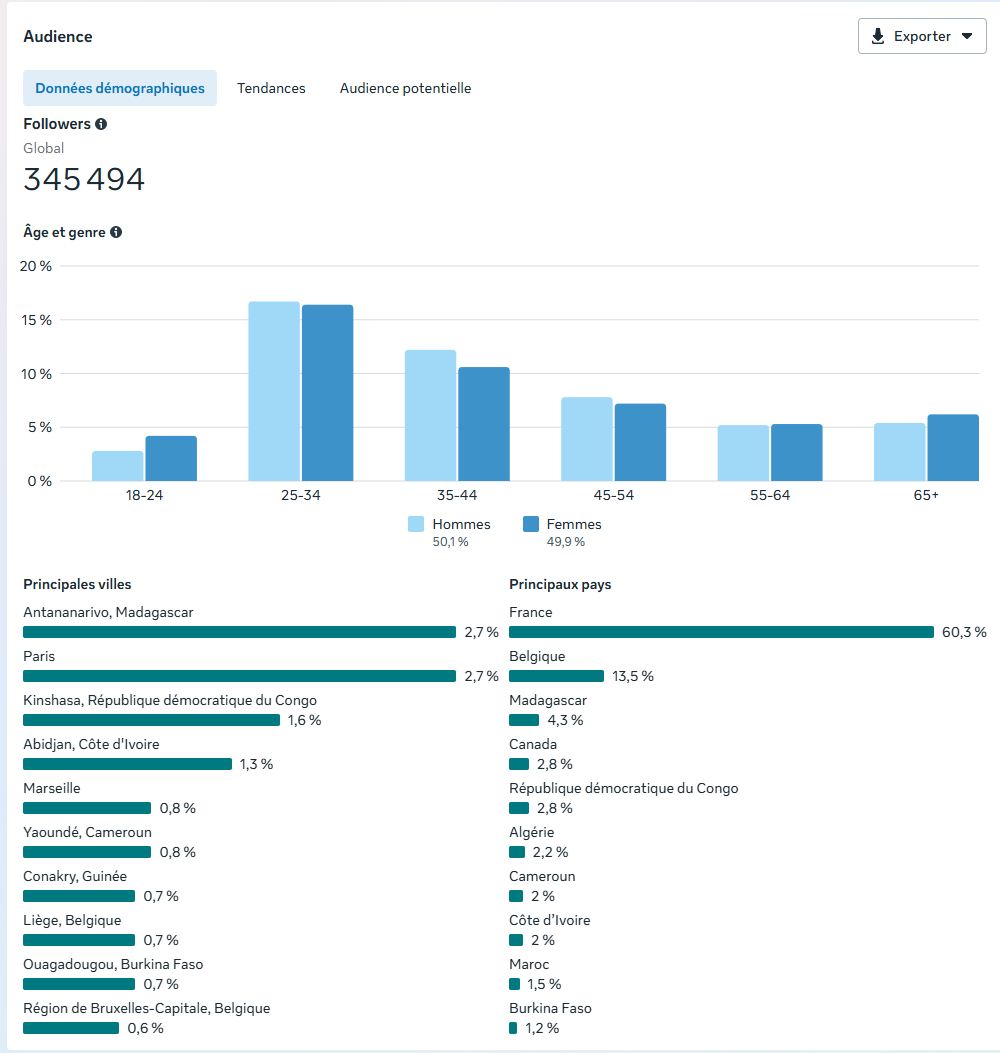The height and width of the screenshot is (1053, 1000).
Task: Click the France country bar
Action: click(721, 632)
